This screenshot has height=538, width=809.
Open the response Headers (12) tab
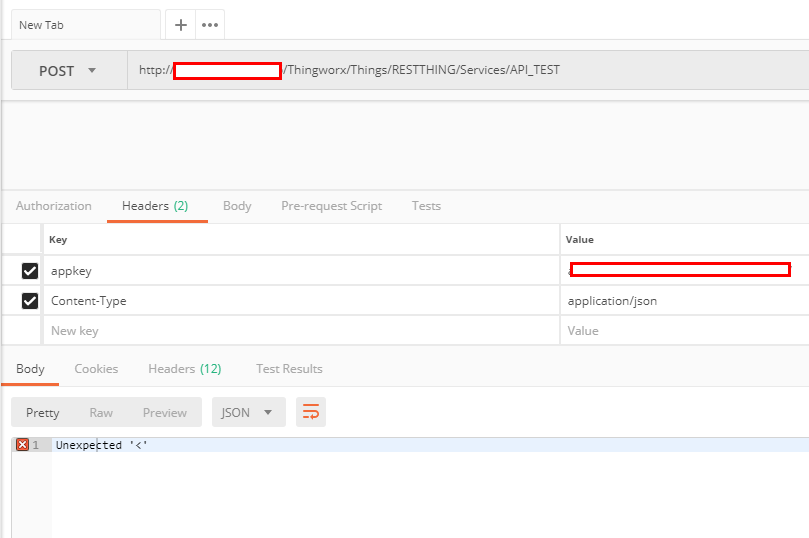click(x=185, y=369)
